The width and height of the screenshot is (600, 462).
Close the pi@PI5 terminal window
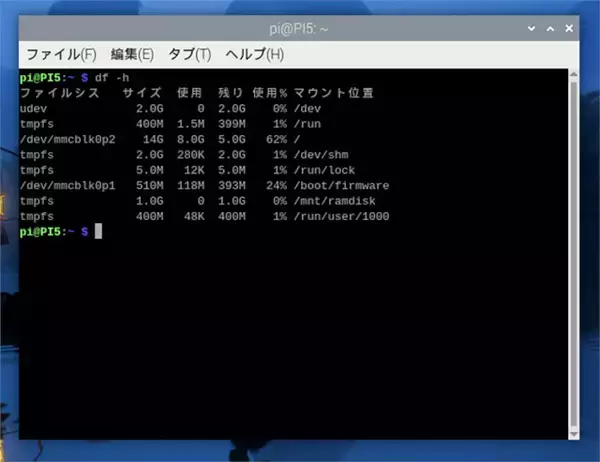tap(569, 28)
